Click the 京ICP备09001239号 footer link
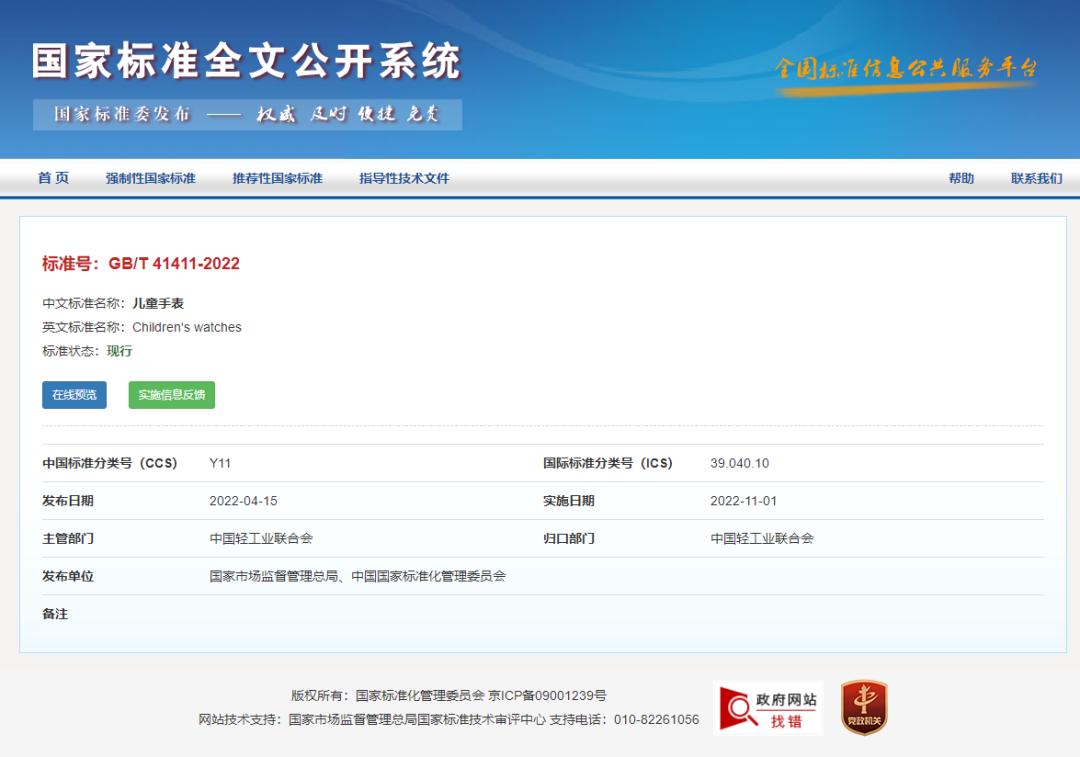 (547, 696)
